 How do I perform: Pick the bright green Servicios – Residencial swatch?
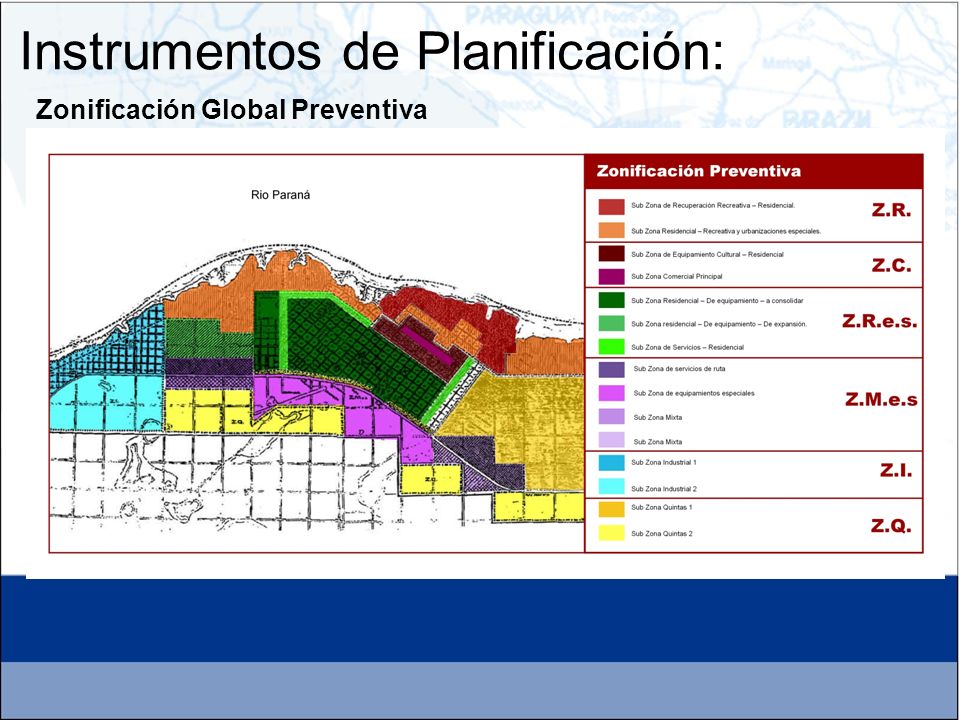click(x=611, y=347)
